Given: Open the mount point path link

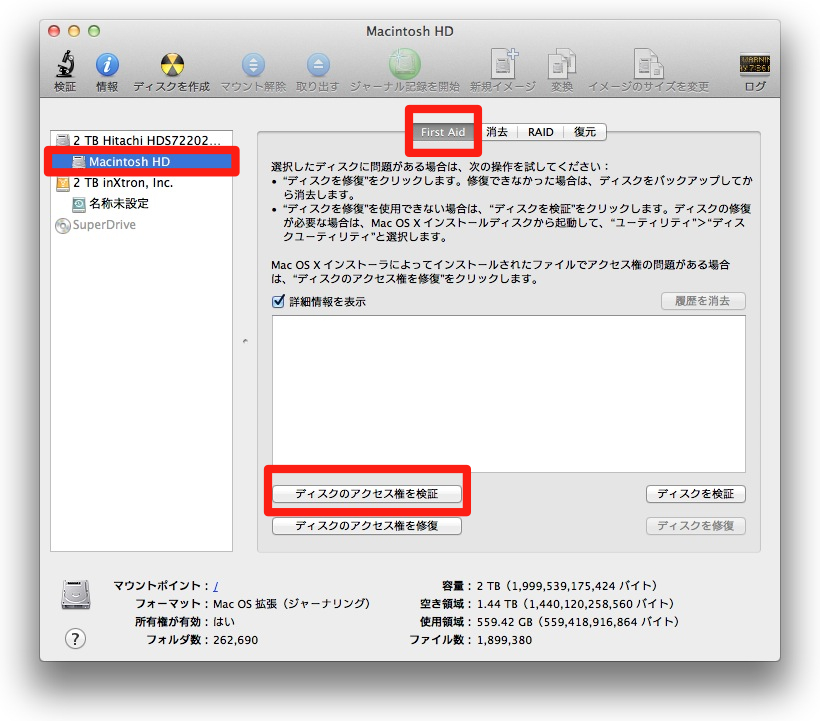Looking at the screenshot, I should click(x=216, y=586).
